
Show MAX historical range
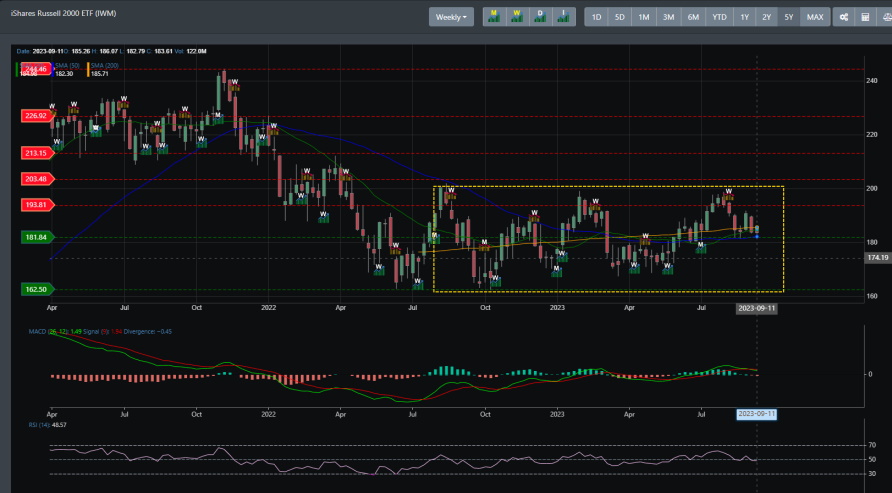pyautogui.click(x=815, y=17)
